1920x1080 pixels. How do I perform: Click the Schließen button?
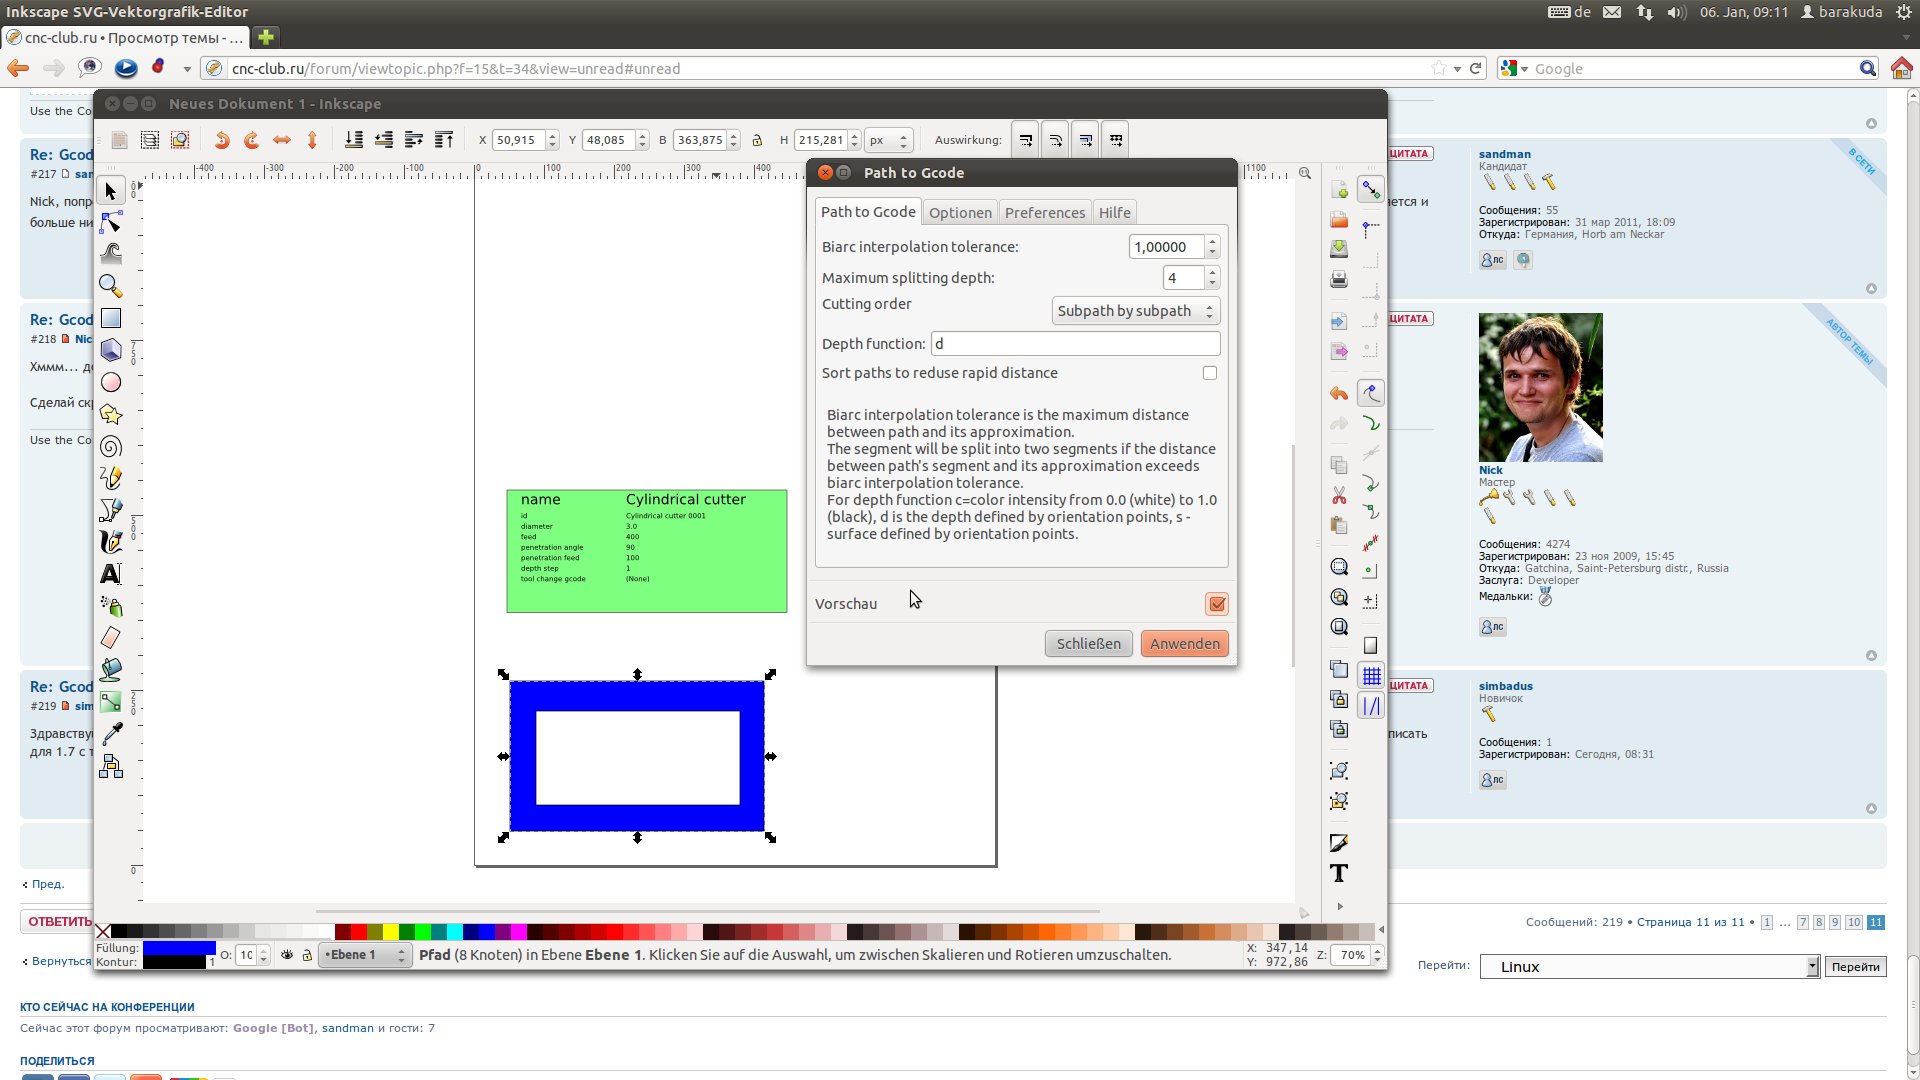tap(1088, 644)
